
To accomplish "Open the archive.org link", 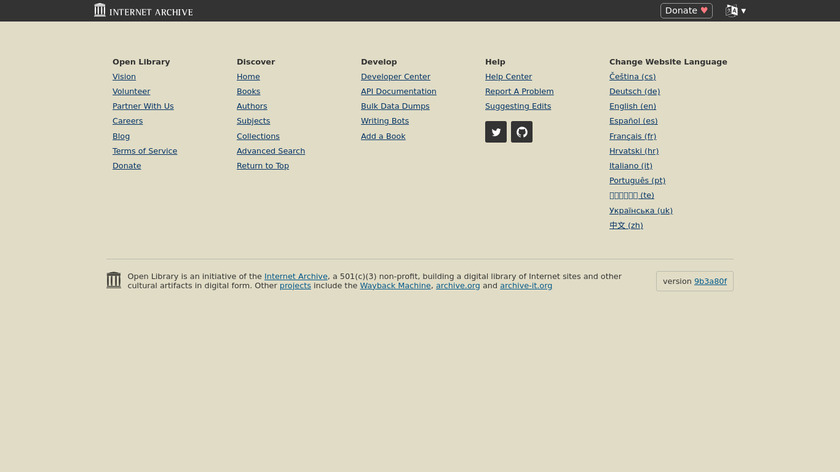I will [458, 286].
